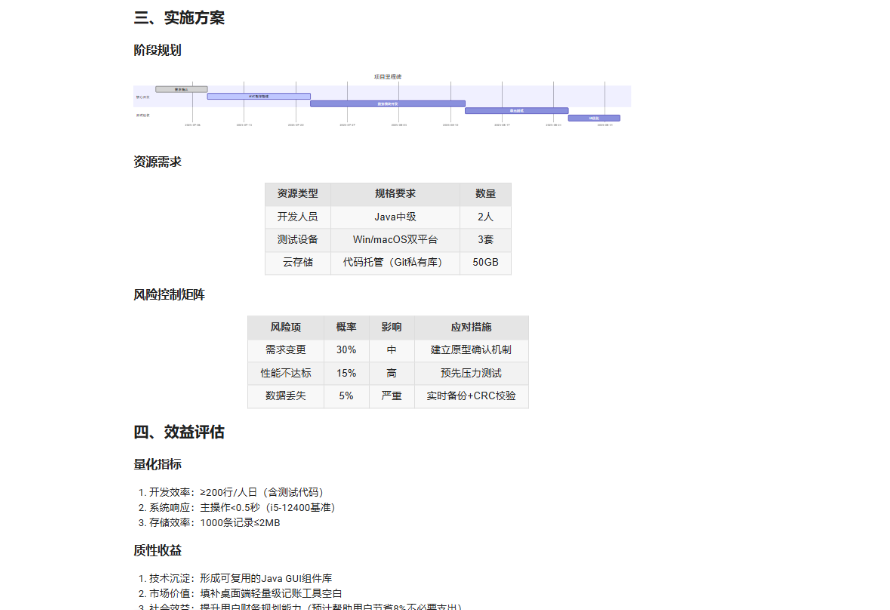Viewport: 890px width, 610px height.
Task: Select the 云存储 table cell
Action: (x=297, y=262)
